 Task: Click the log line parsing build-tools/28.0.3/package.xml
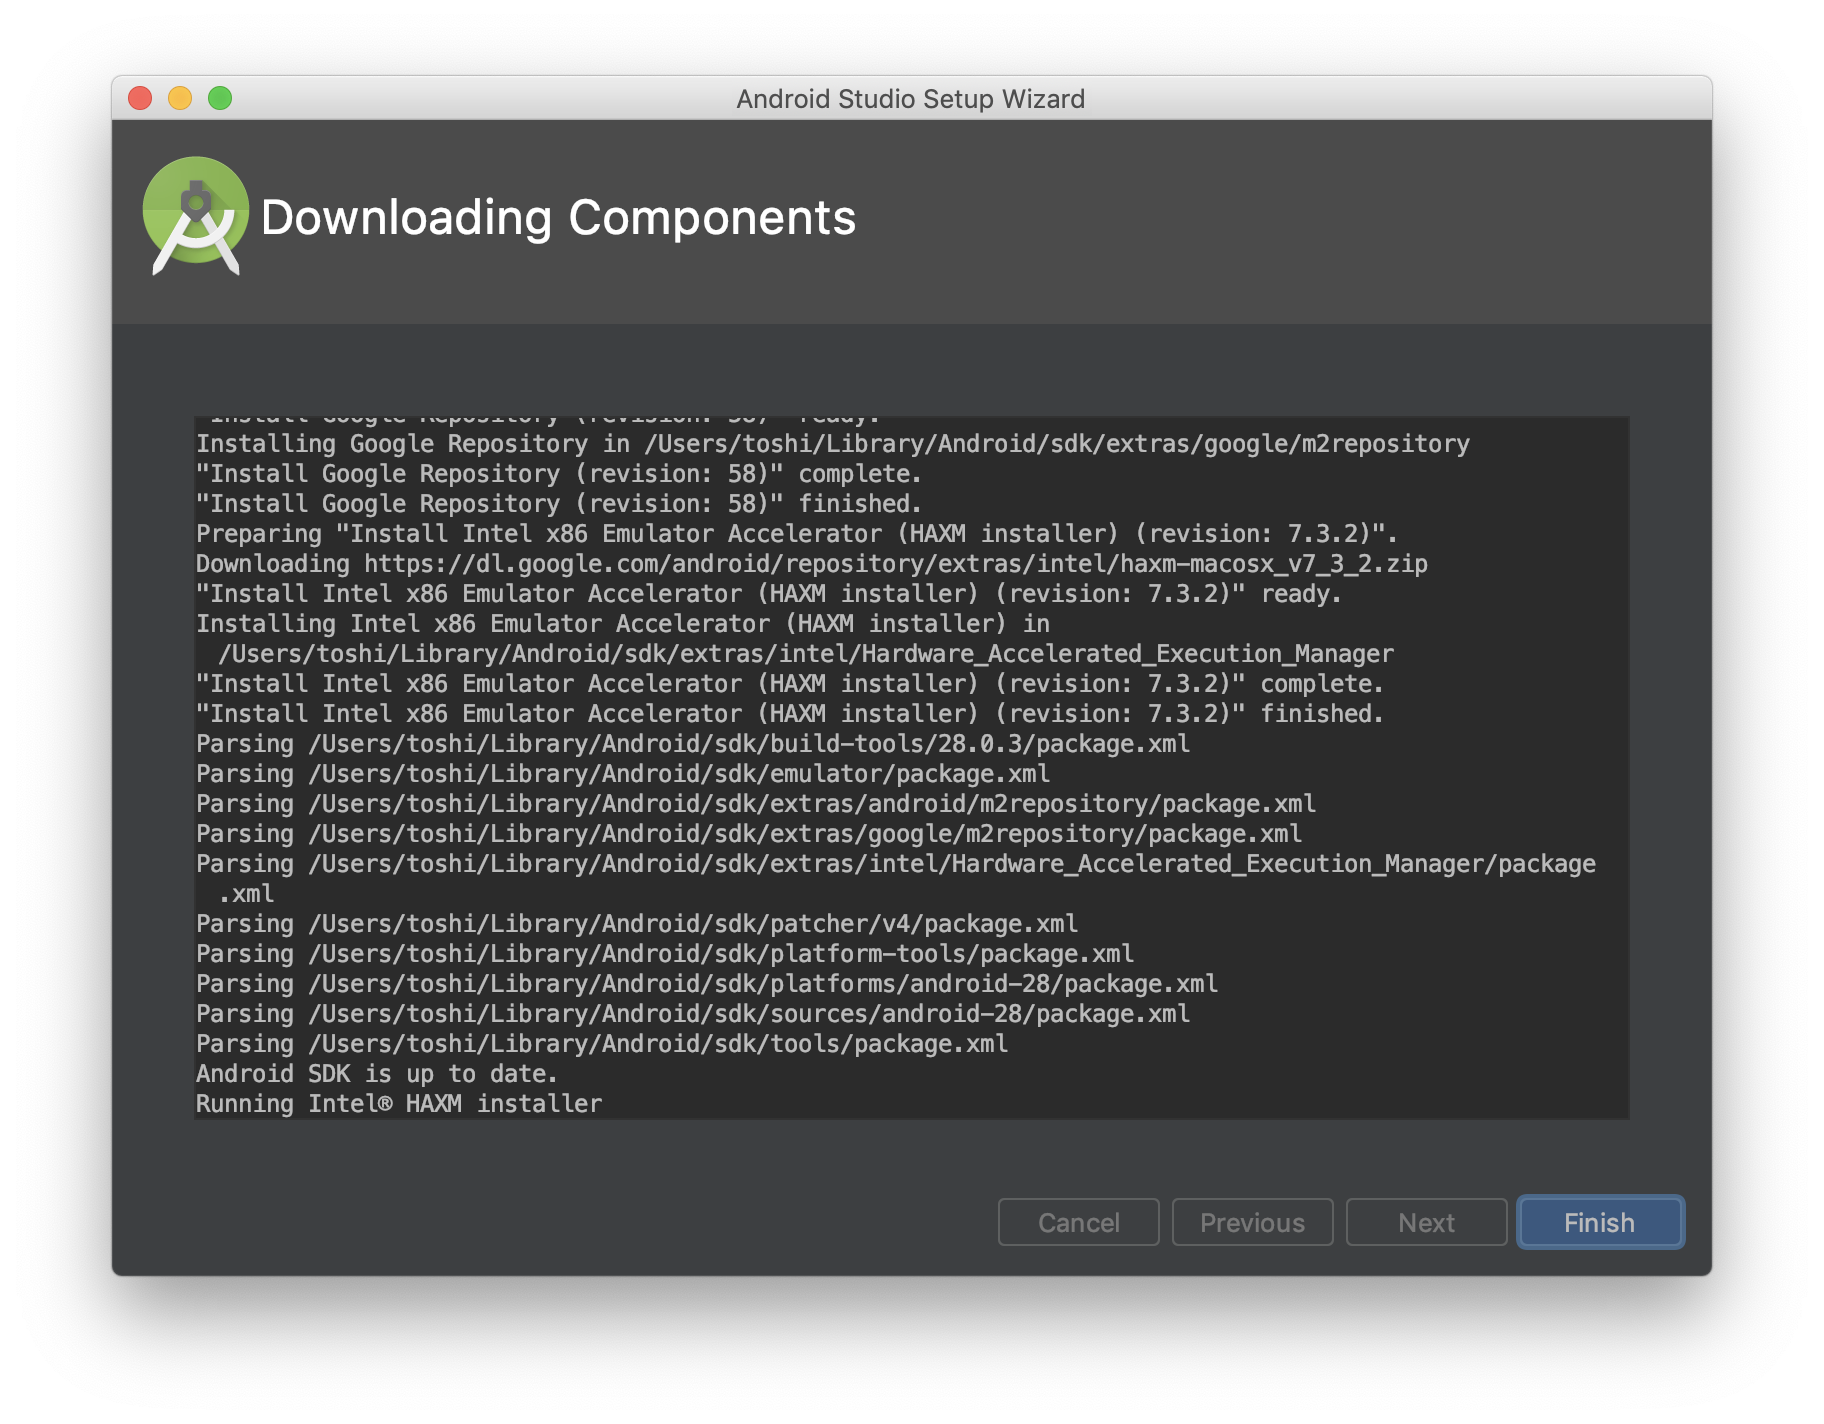coord(693,744)
